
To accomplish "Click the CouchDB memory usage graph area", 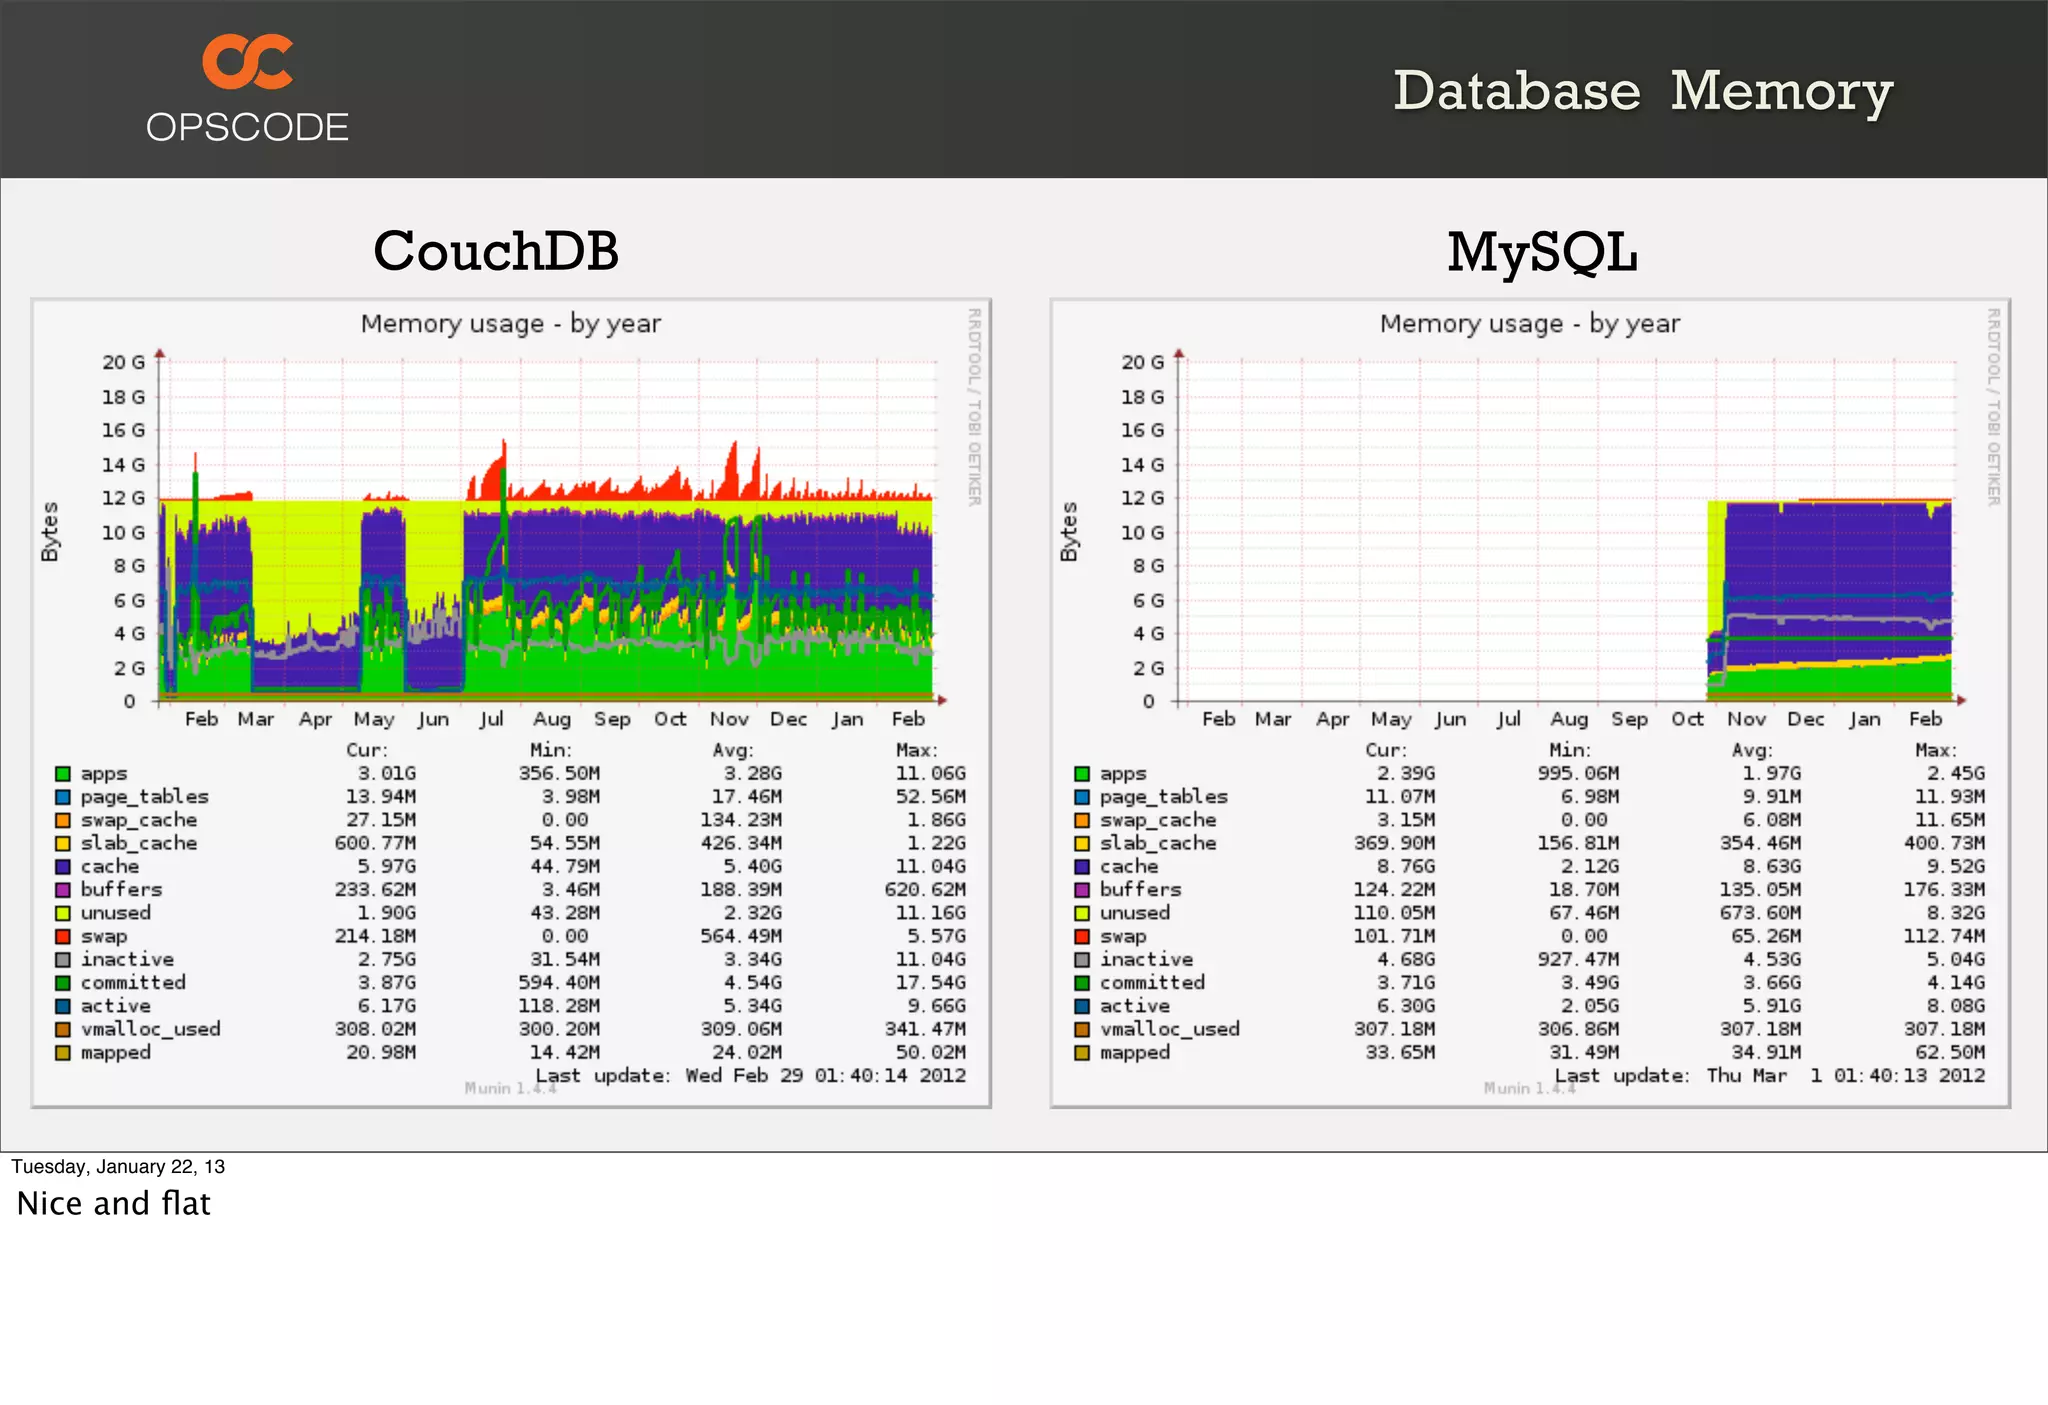I will 549,530.
